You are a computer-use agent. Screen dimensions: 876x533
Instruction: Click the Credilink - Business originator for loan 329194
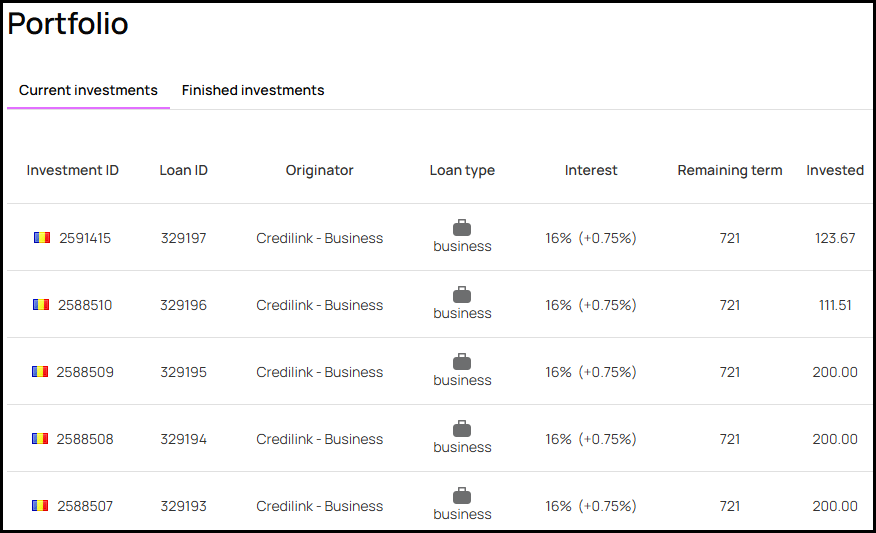pyautogui.click(x=320, y=439)
